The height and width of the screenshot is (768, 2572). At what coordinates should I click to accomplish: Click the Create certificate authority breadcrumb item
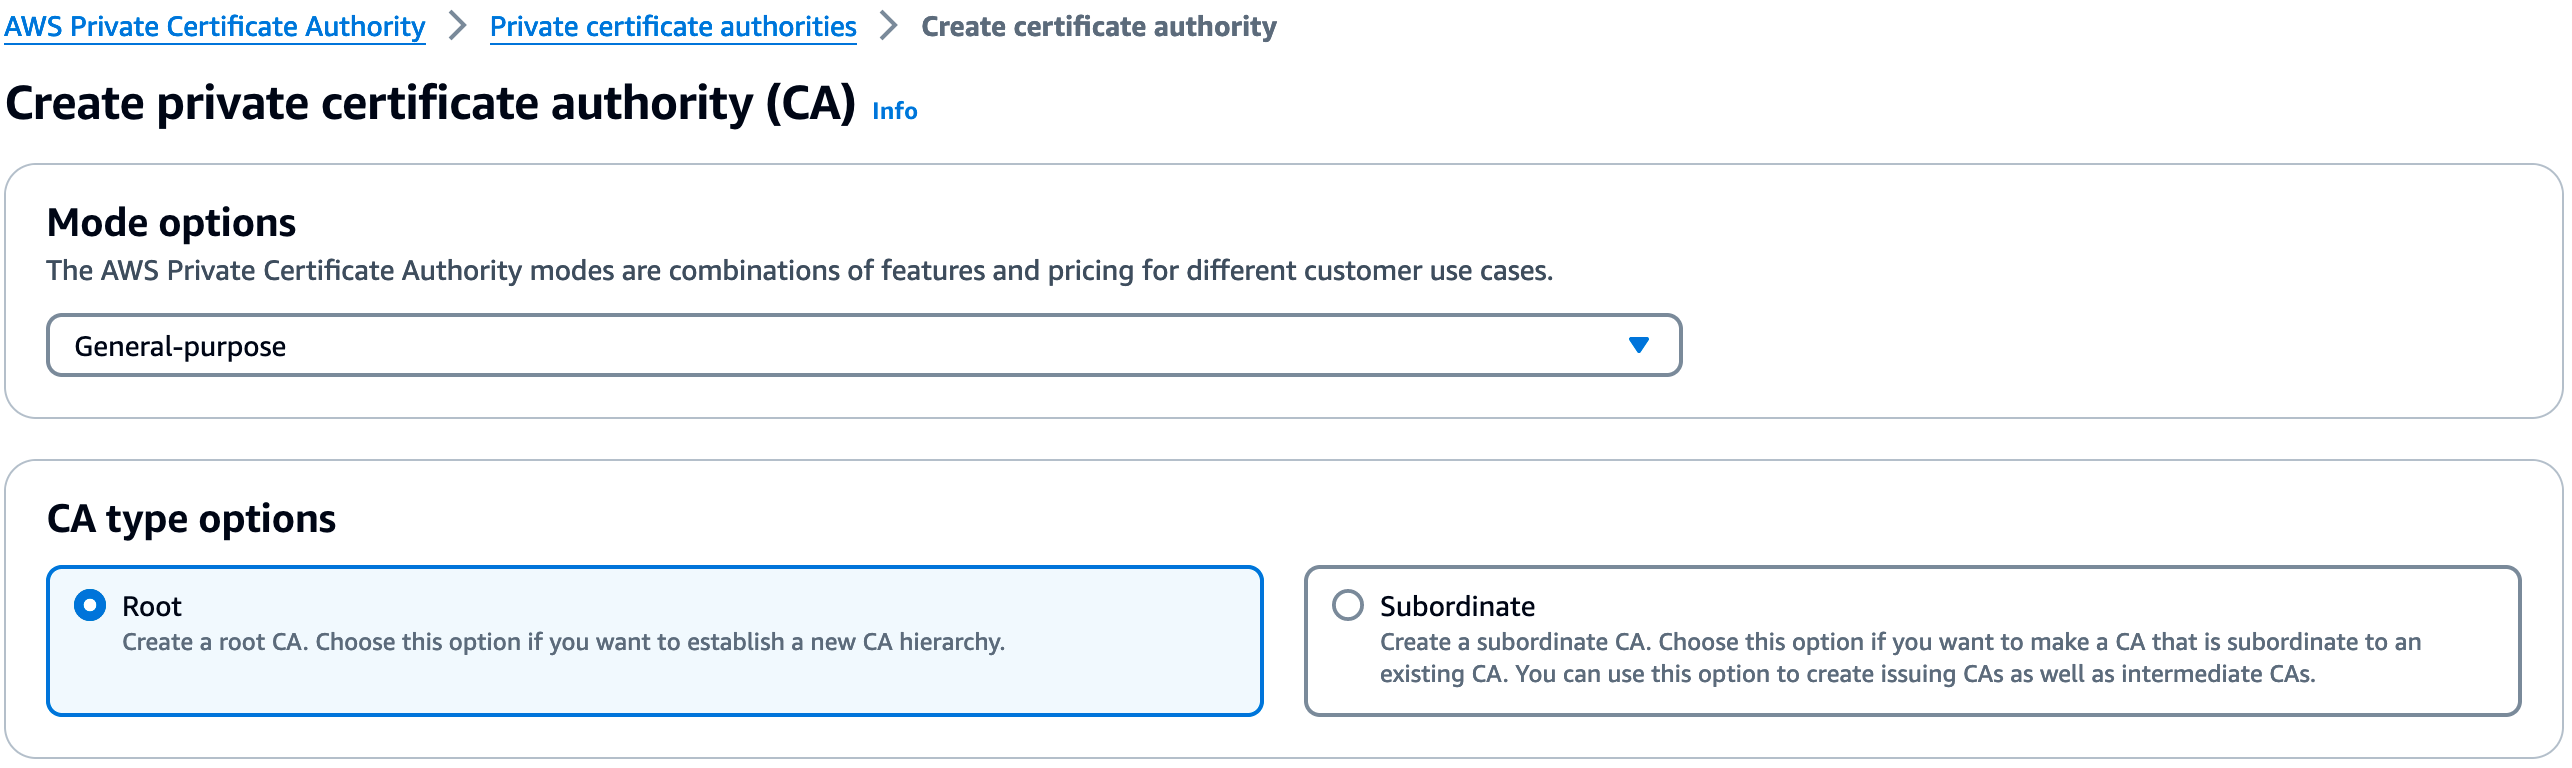(1098, 26)
